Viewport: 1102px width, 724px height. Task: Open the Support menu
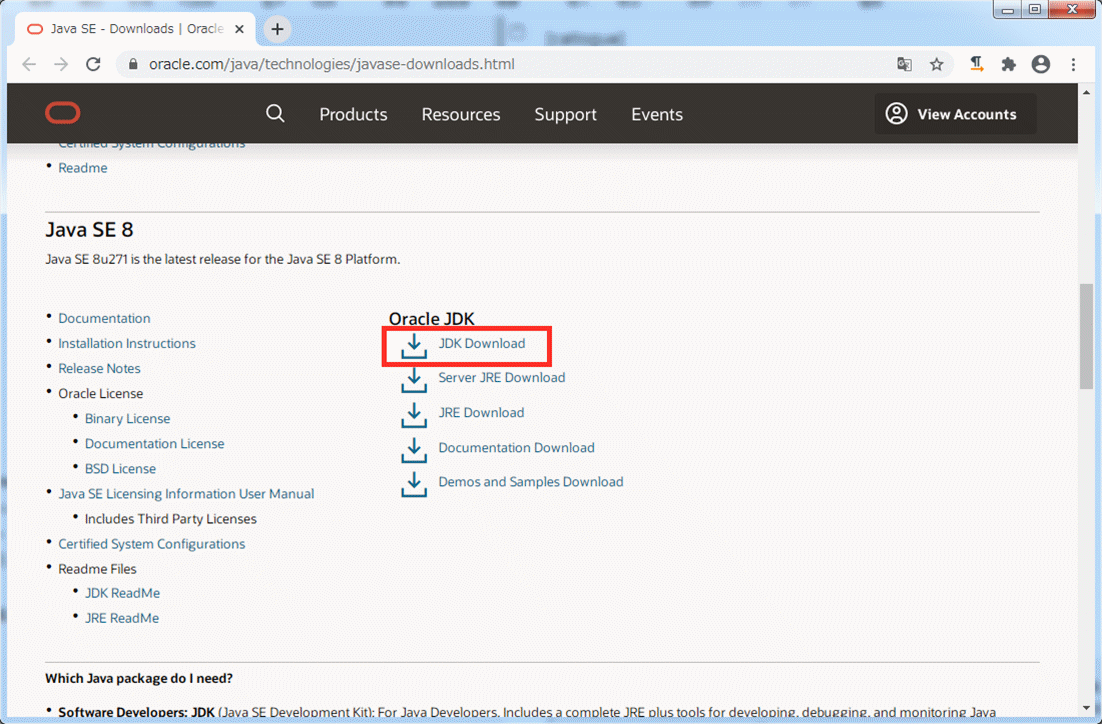(566, 114)
